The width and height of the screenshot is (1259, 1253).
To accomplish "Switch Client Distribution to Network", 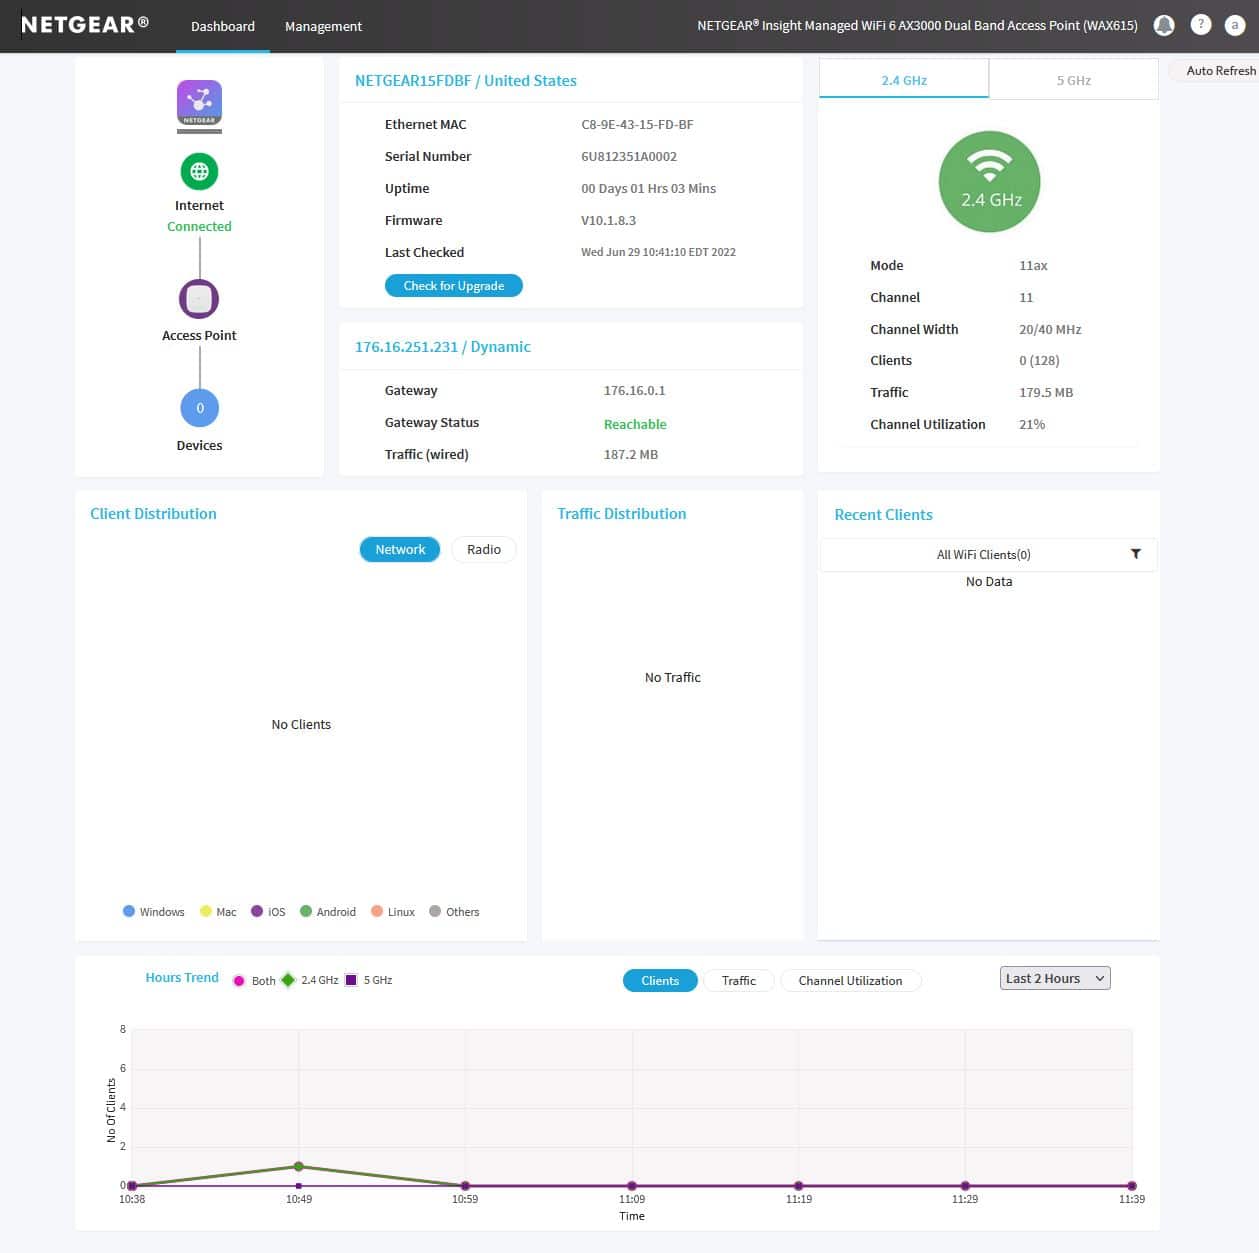I will click(x=400, y=549).
